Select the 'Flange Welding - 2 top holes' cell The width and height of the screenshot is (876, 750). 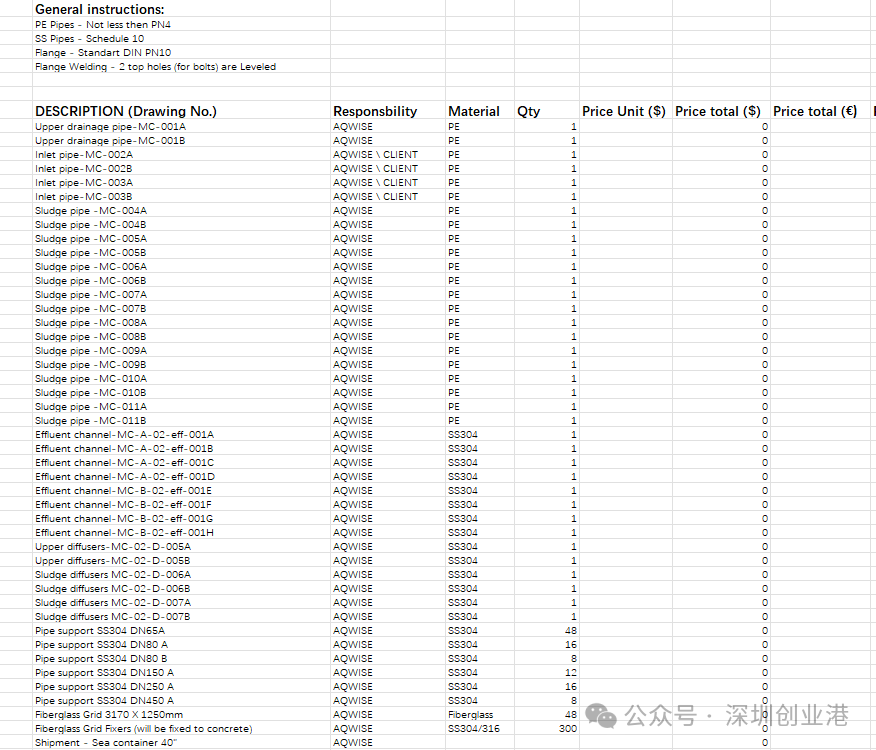tap(181, 66)
